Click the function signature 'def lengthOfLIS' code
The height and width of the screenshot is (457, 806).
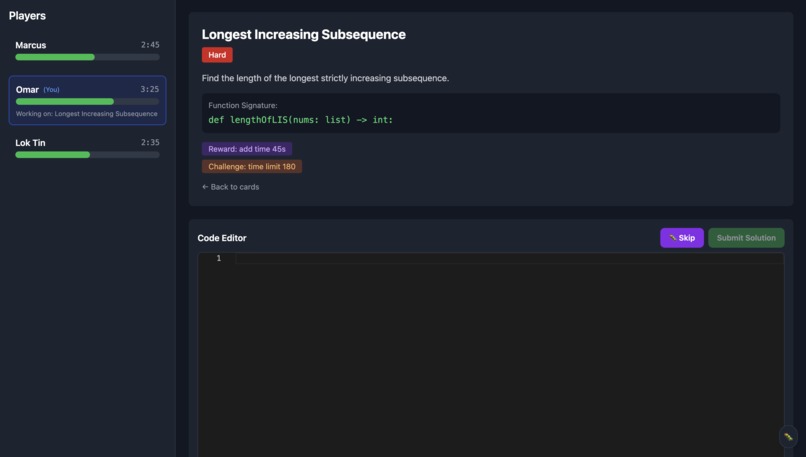(x=300, y=120)
